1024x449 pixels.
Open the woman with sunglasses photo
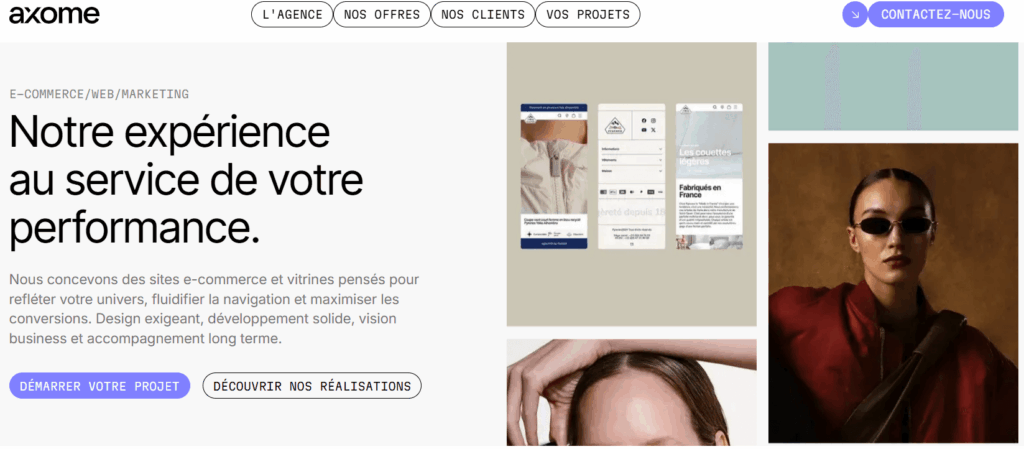click(892, 293)
